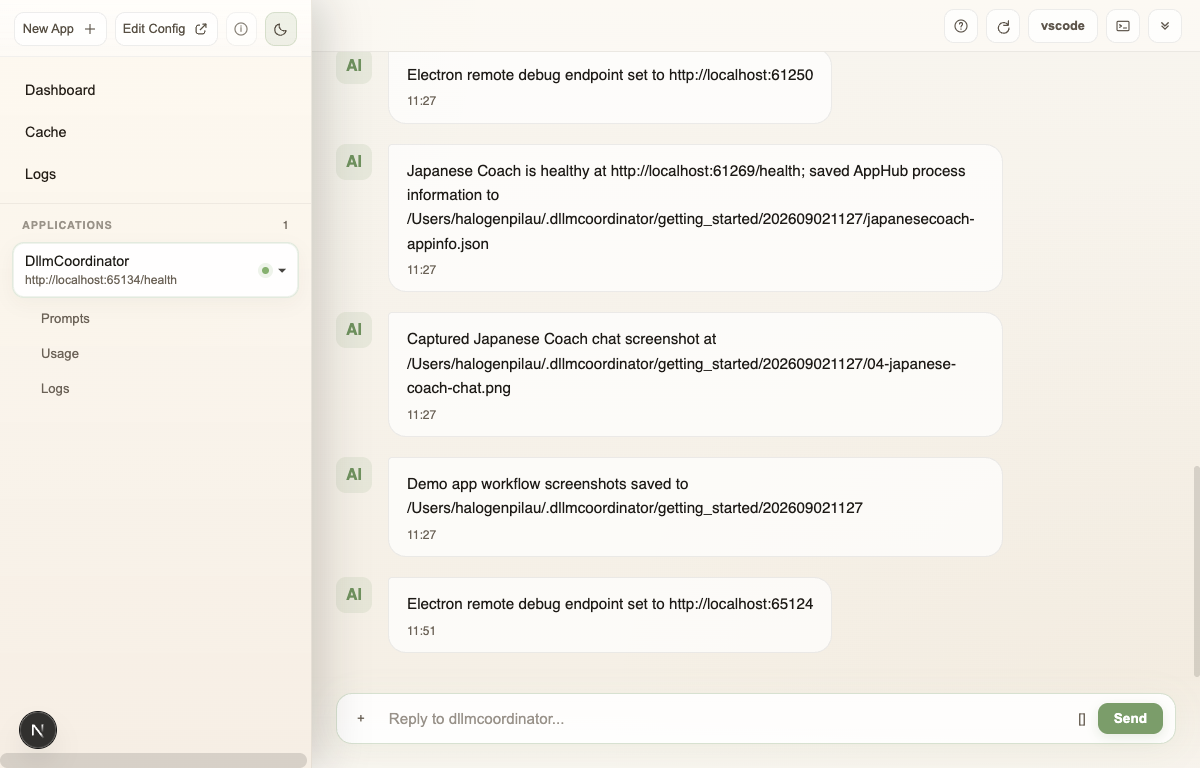1200x768 pixels.
Task: Focus the Reply to dllmcoordinator input
Action: click(x=725, y=718)
